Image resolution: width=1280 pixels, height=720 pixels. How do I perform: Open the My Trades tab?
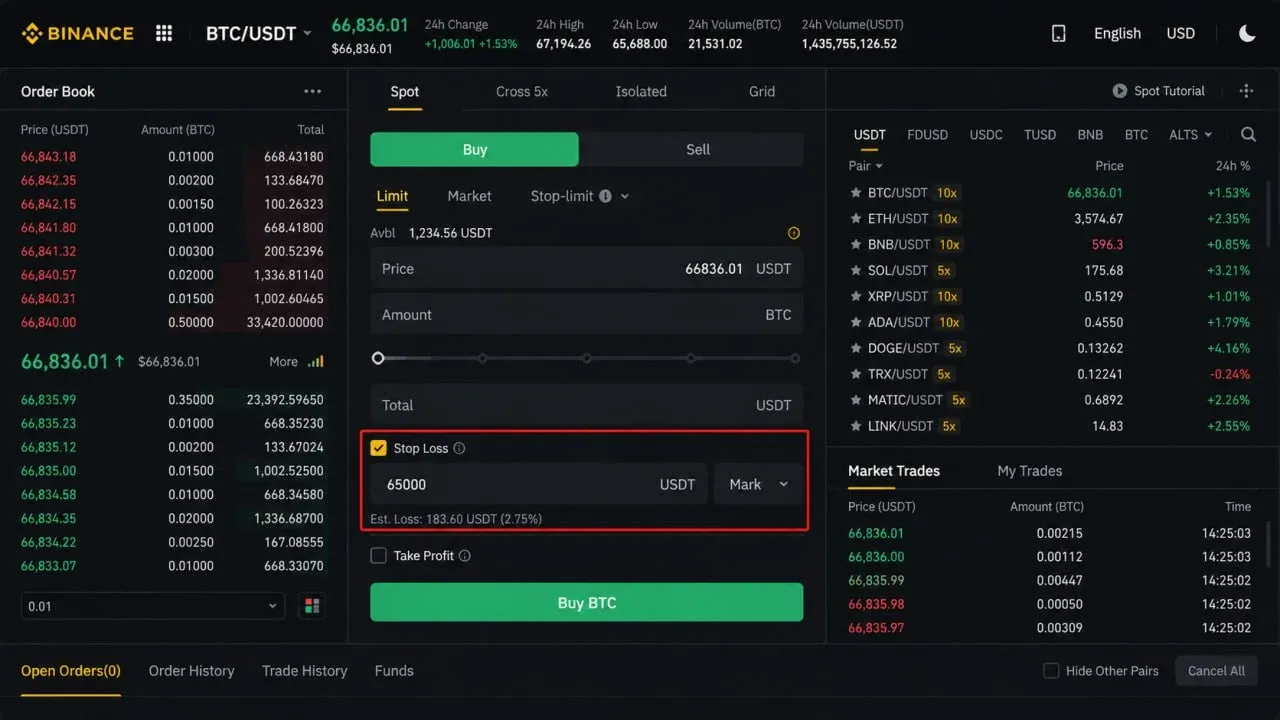(x=1030, y=471)
